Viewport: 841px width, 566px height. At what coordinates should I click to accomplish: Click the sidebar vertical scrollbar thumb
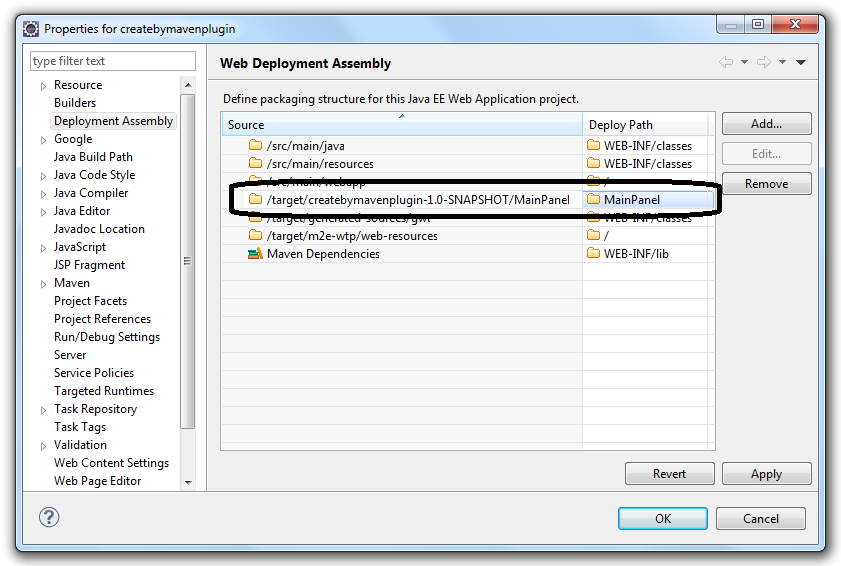click(188, 260)
